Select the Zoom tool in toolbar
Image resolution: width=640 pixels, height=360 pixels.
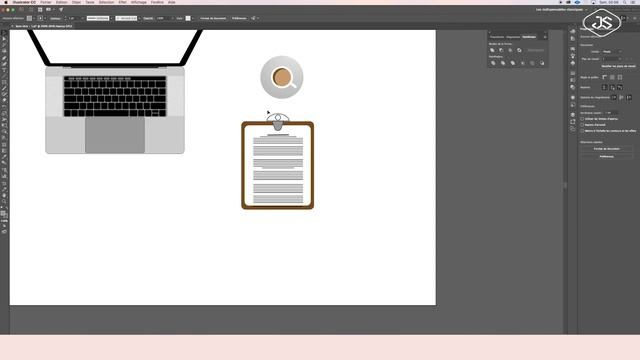coord(4,201)
